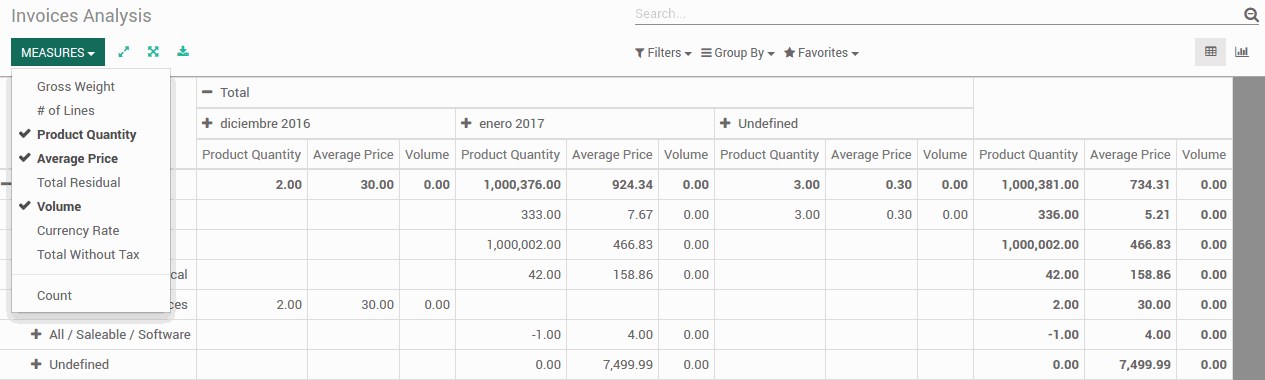Click the search magnifier icon
Viewport: 1265px width, 380px height.
tap(1251, 15)
